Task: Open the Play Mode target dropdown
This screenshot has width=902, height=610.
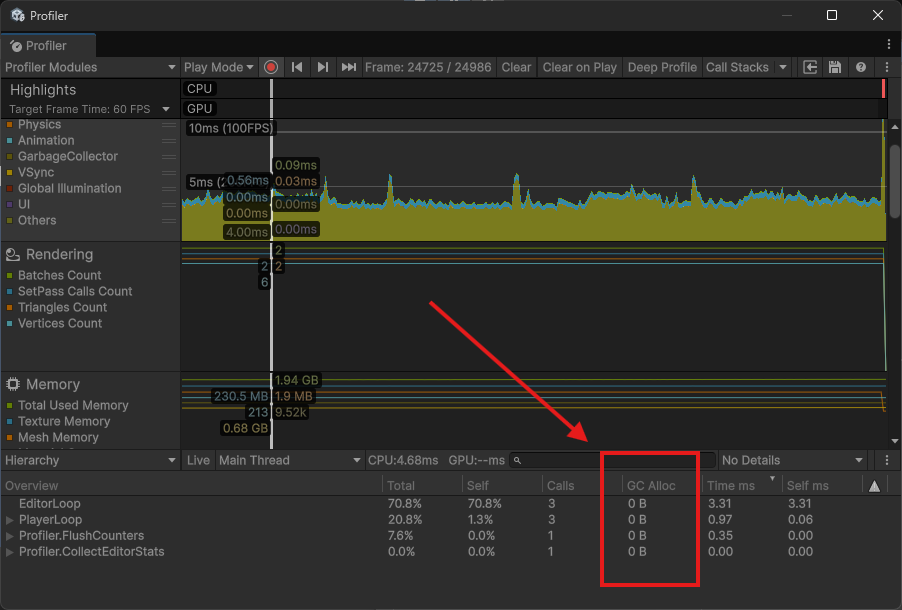Action: 219,67
